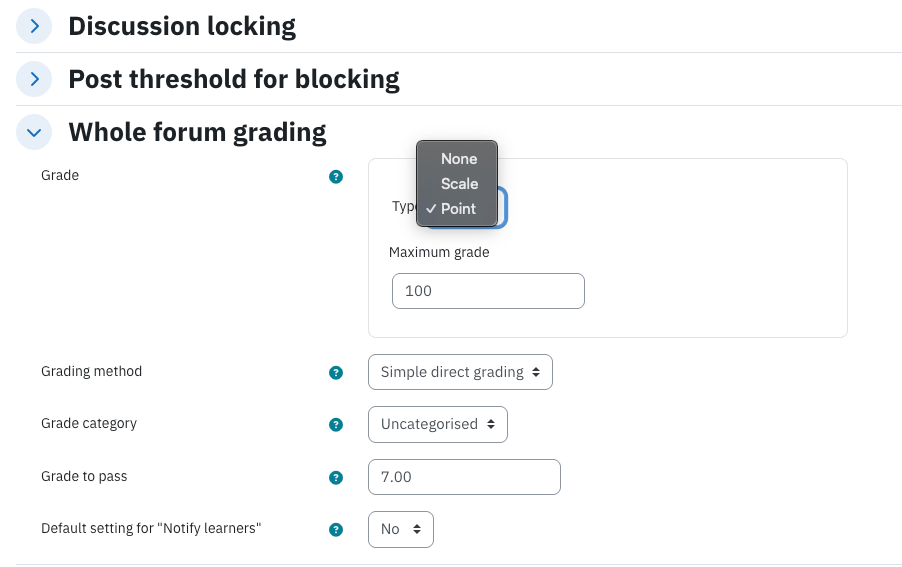The image size is (902, 567).
Task: Click the Maximum grade label
Action: point(439,252)
